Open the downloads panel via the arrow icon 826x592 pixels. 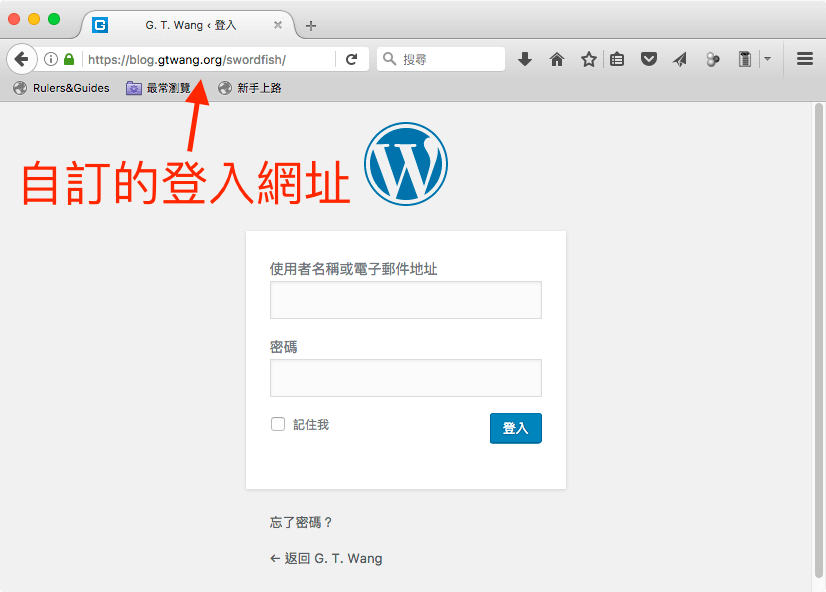coord(525,59)
